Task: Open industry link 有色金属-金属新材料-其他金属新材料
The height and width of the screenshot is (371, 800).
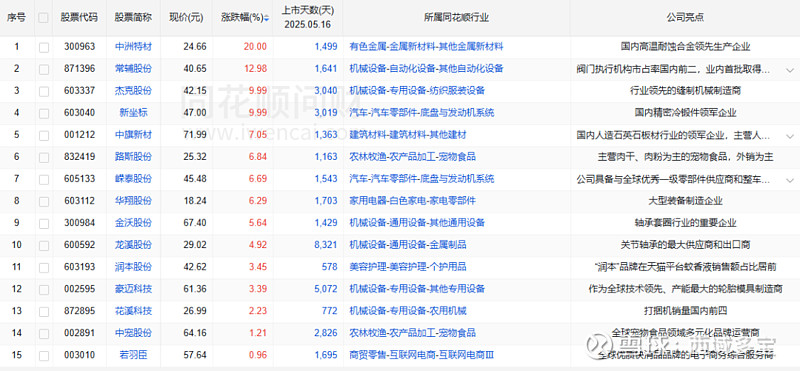Action: [x=426, y=46]
